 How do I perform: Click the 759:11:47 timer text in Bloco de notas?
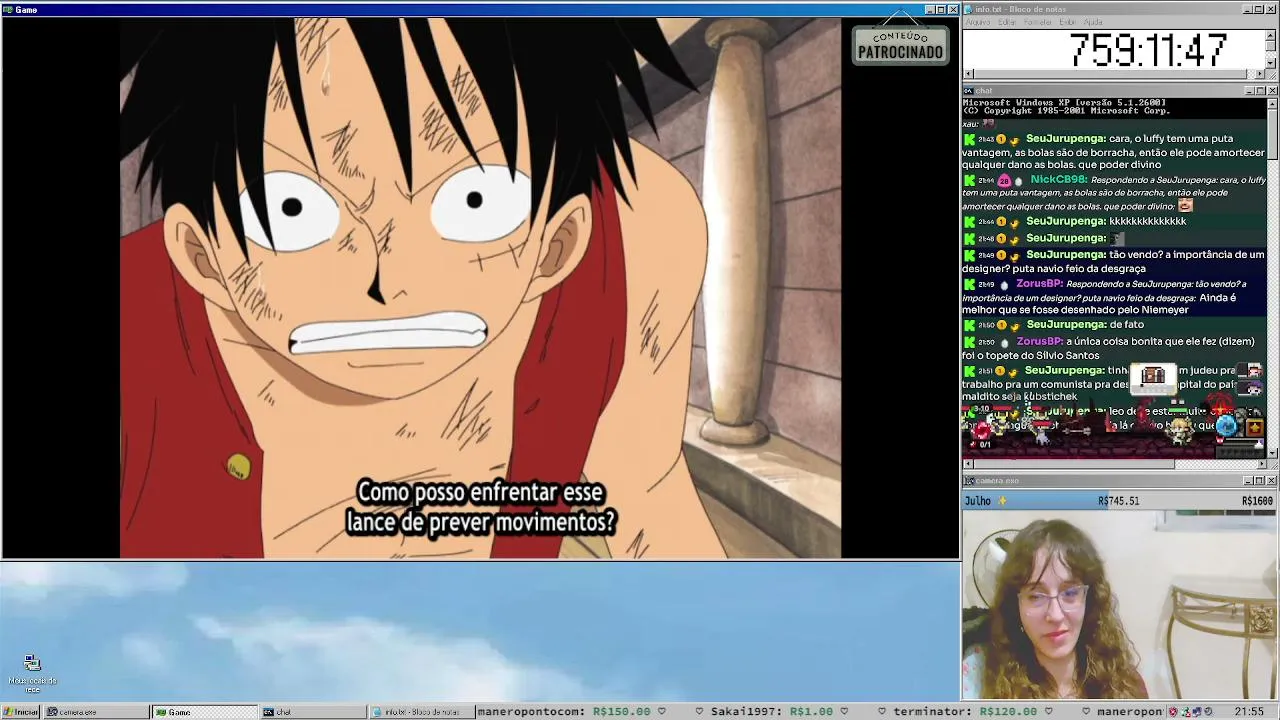(x=1148, y=50)
